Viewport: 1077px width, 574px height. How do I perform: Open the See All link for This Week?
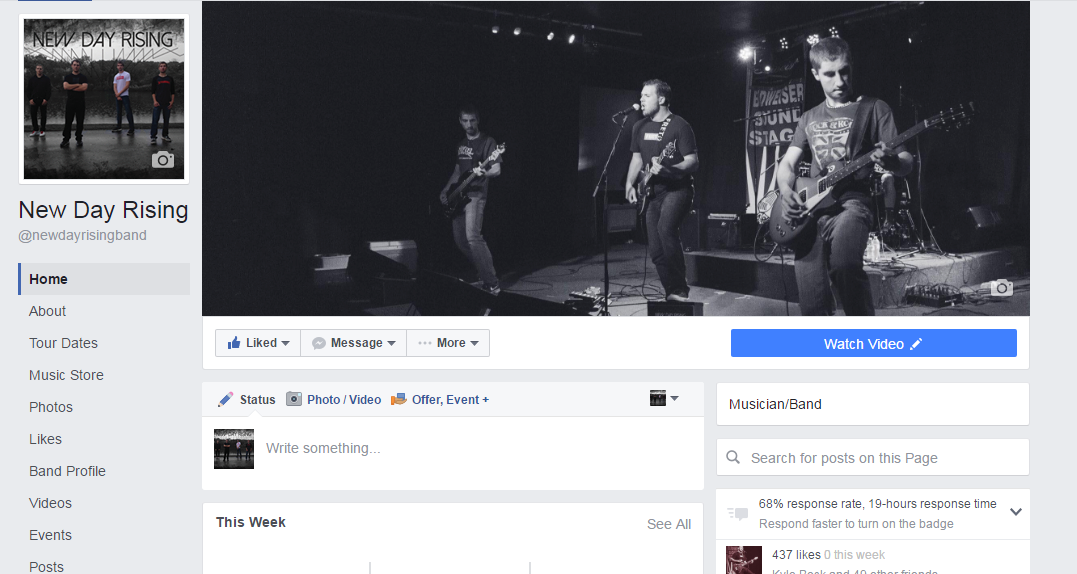pyautogui.click(x=668, y=524)
